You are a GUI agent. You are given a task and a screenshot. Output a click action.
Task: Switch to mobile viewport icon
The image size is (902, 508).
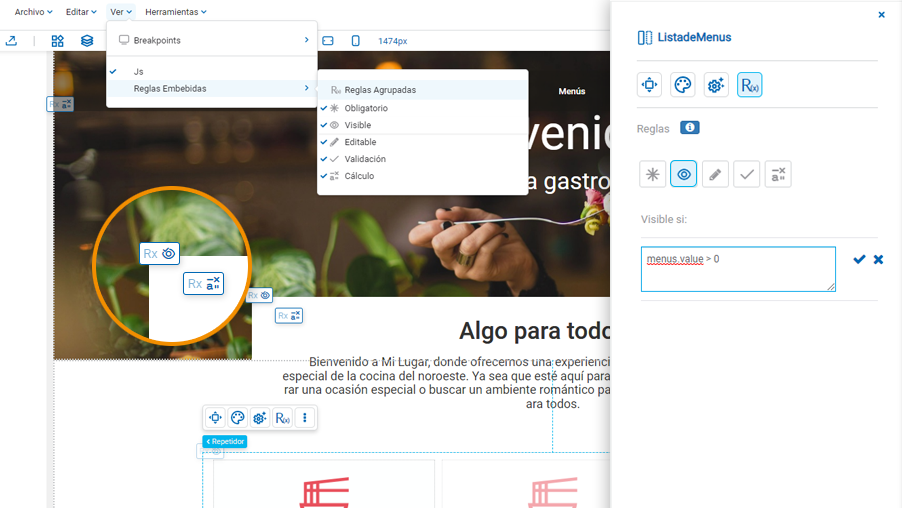pyautogui.click(x=356, y=41)
